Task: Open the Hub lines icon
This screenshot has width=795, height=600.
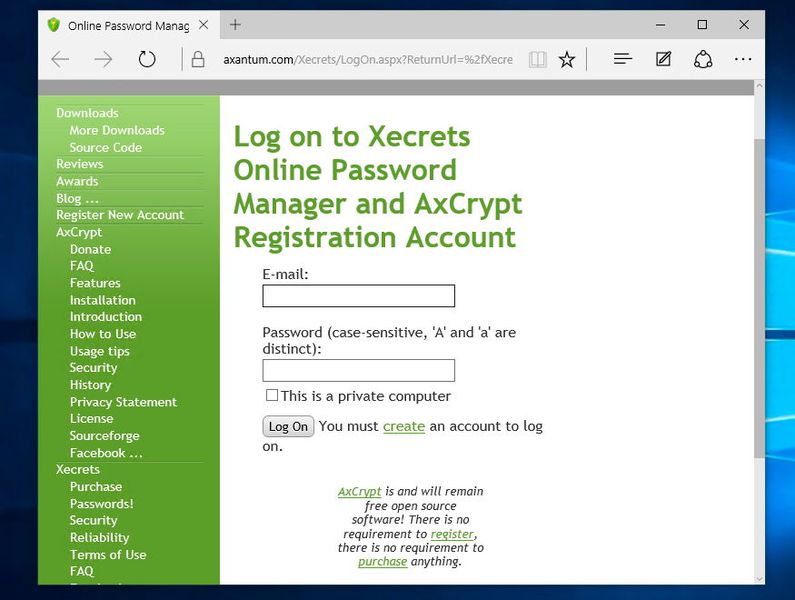Action: click(x=623, y=59)
